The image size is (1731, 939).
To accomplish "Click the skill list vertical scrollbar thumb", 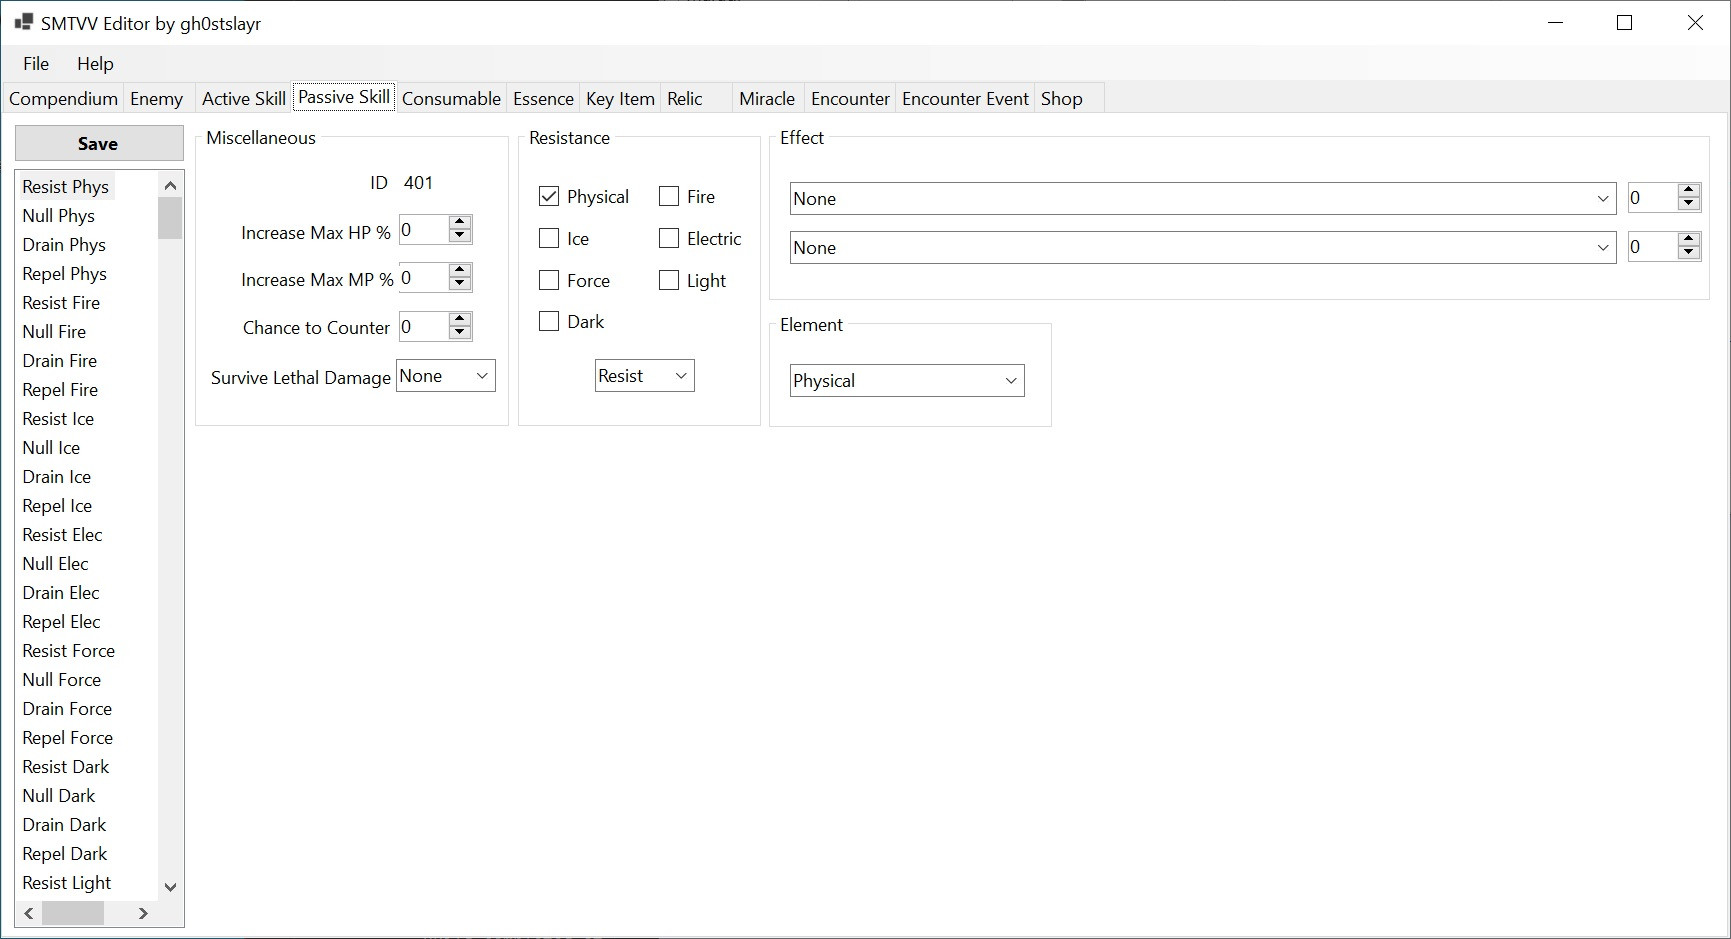I will pos(170,218).
